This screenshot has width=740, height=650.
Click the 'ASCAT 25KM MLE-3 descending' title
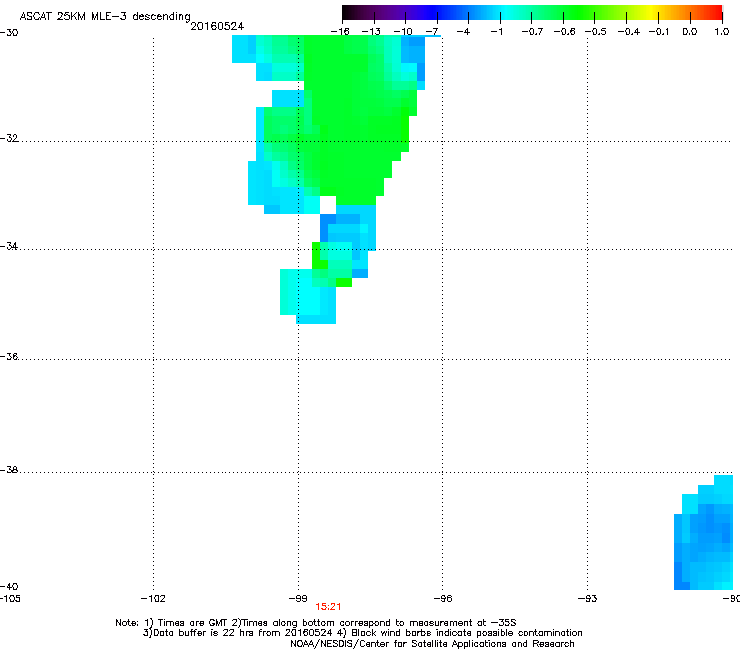pyautogui.click(x=105, y=17)
